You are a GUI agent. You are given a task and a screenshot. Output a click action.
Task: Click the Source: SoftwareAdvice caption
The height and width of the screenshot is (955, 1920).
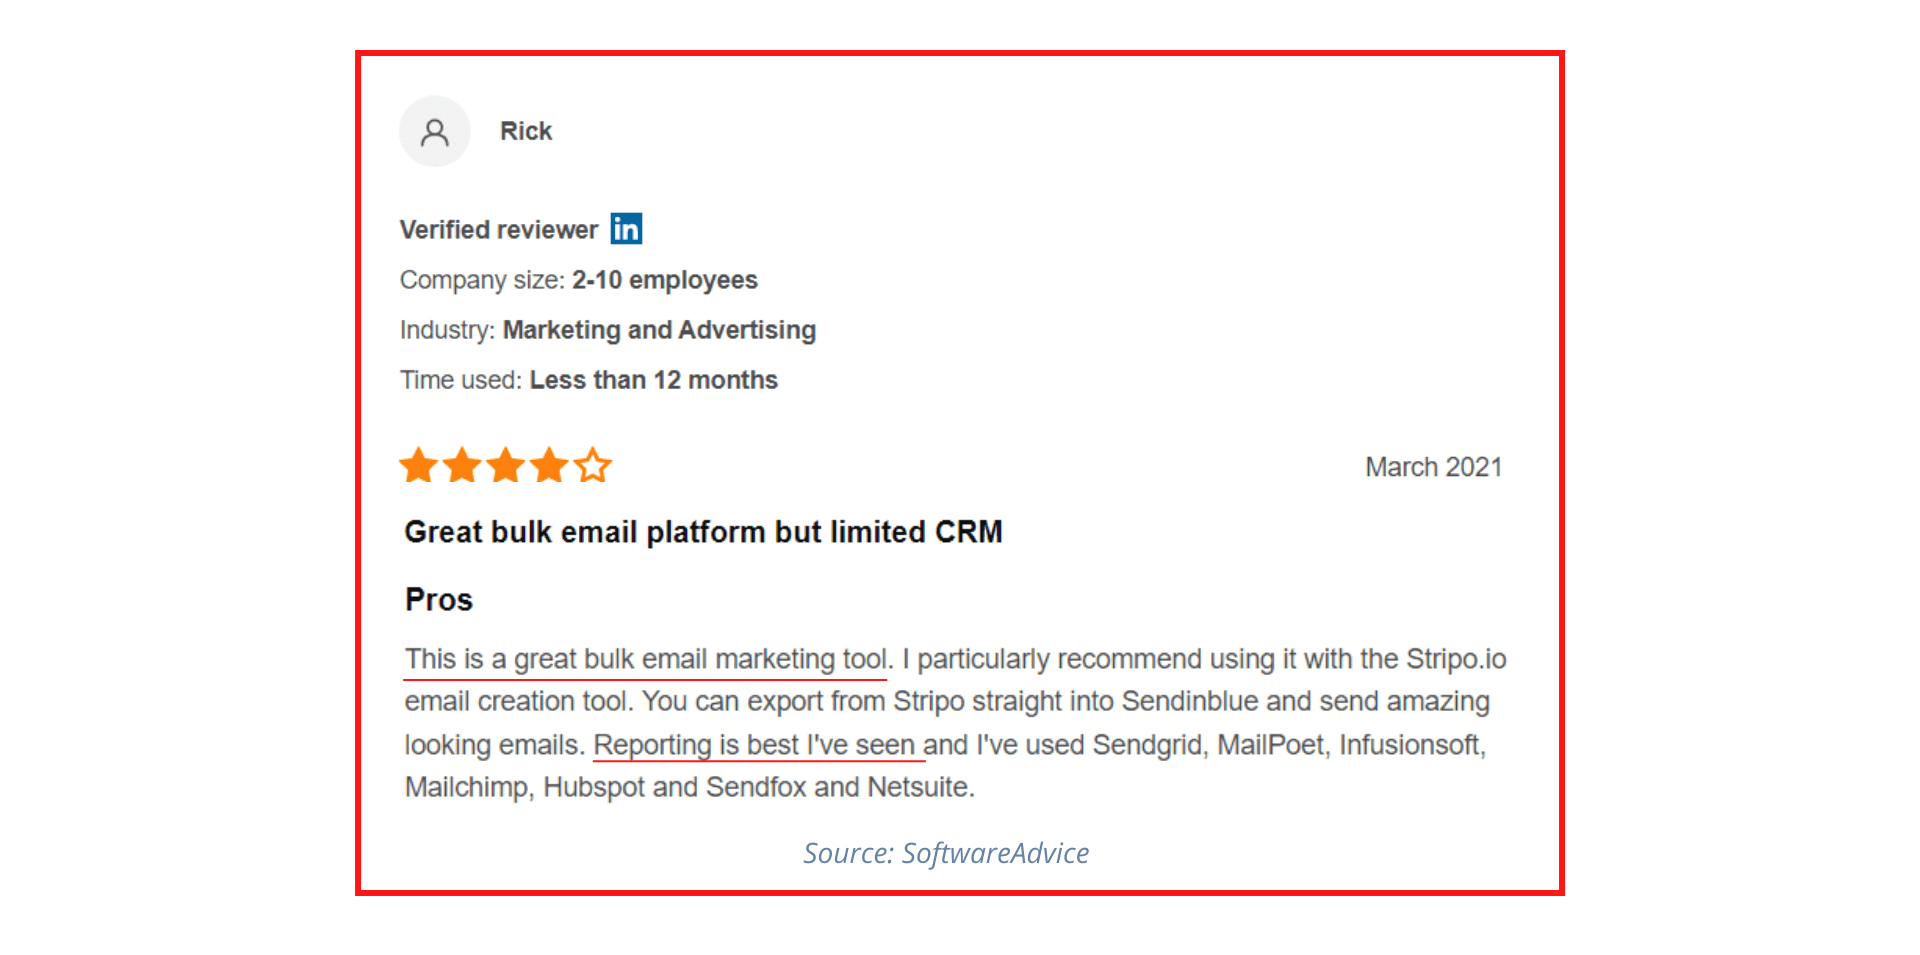click(x=946, y=853)
